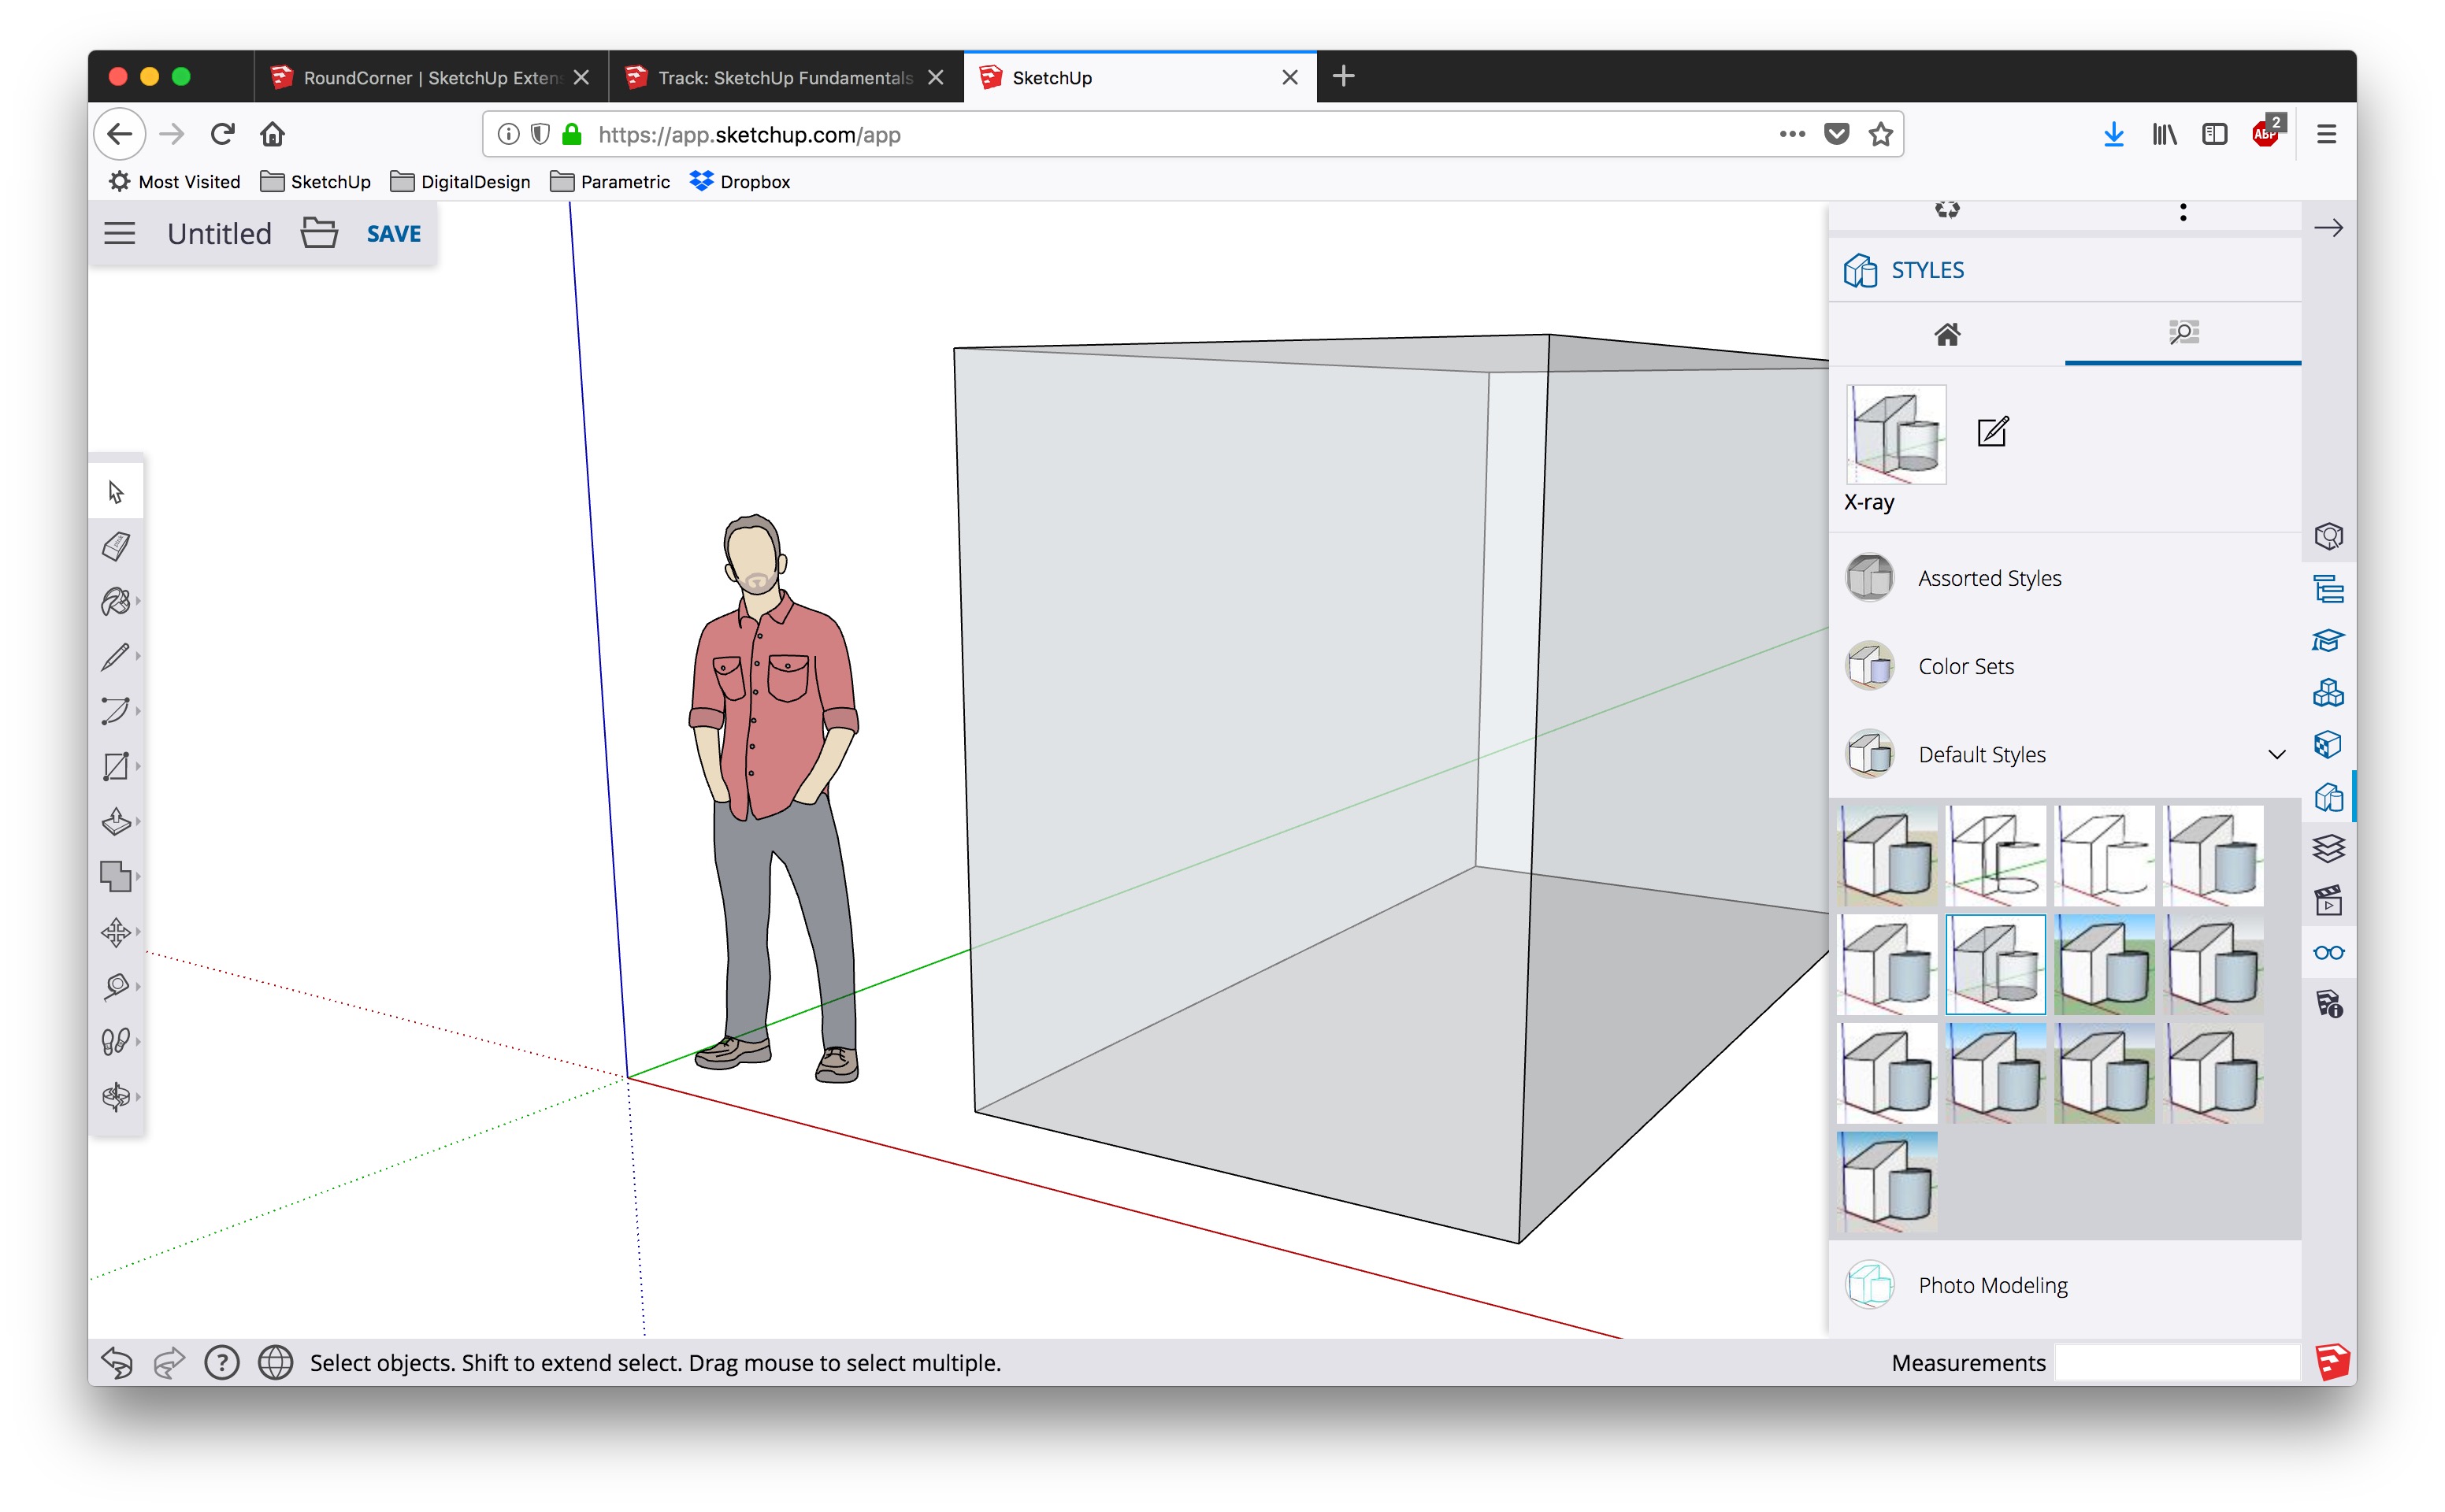Open the hamburger menu
The height and width of the screenshot is (1512, 2445).
pyautogui.click(x=119, y=232)
